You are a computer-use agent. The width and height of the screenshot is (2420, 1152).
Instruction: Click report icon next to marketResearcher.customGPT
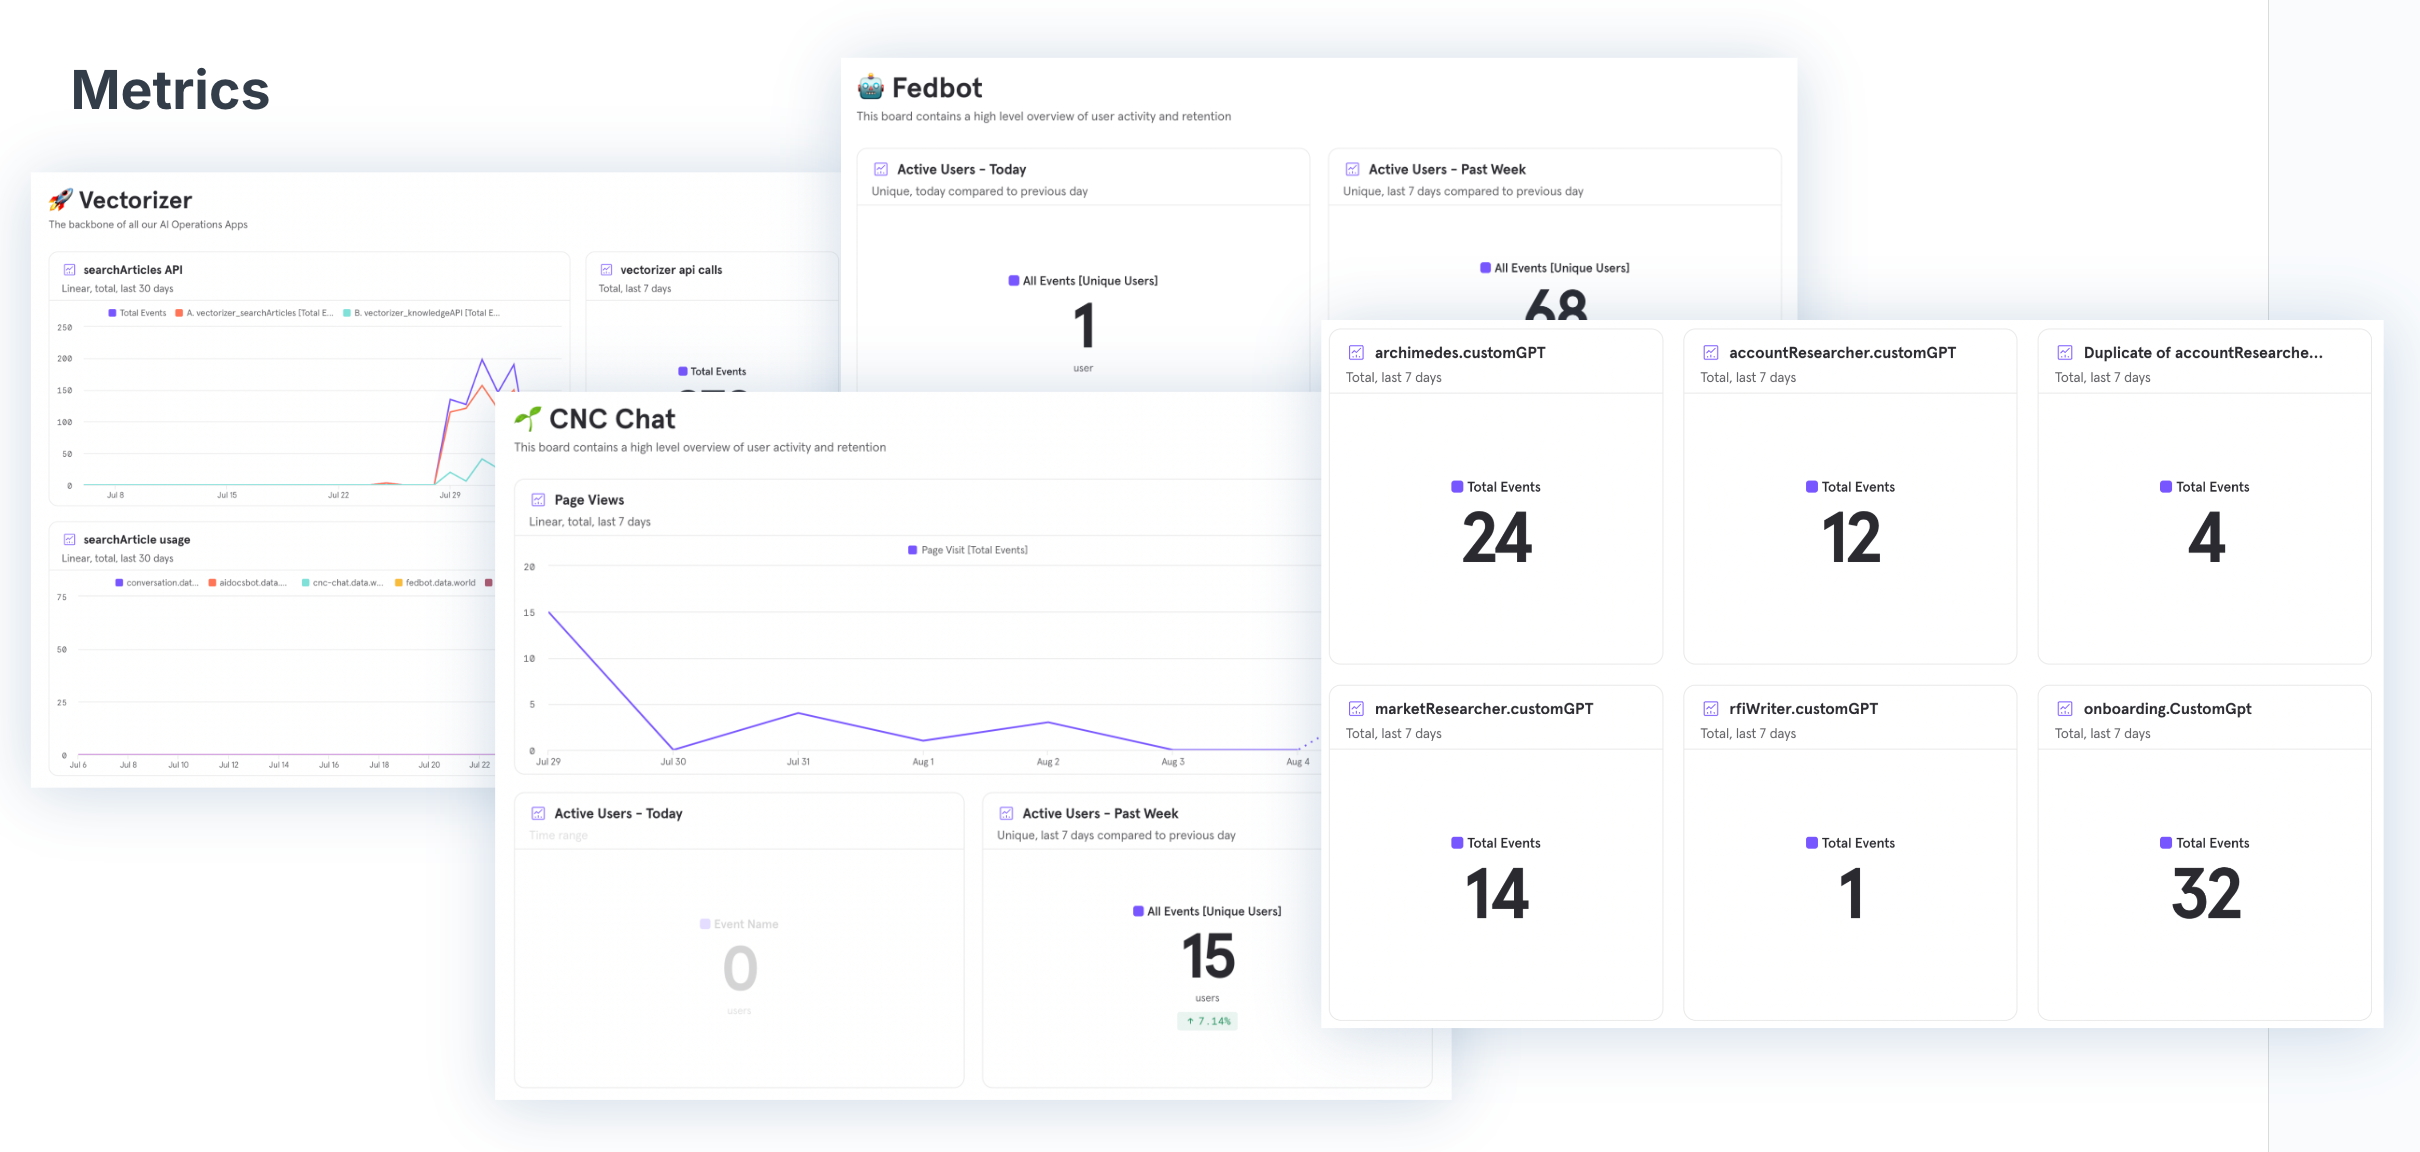coord(1356,709)
